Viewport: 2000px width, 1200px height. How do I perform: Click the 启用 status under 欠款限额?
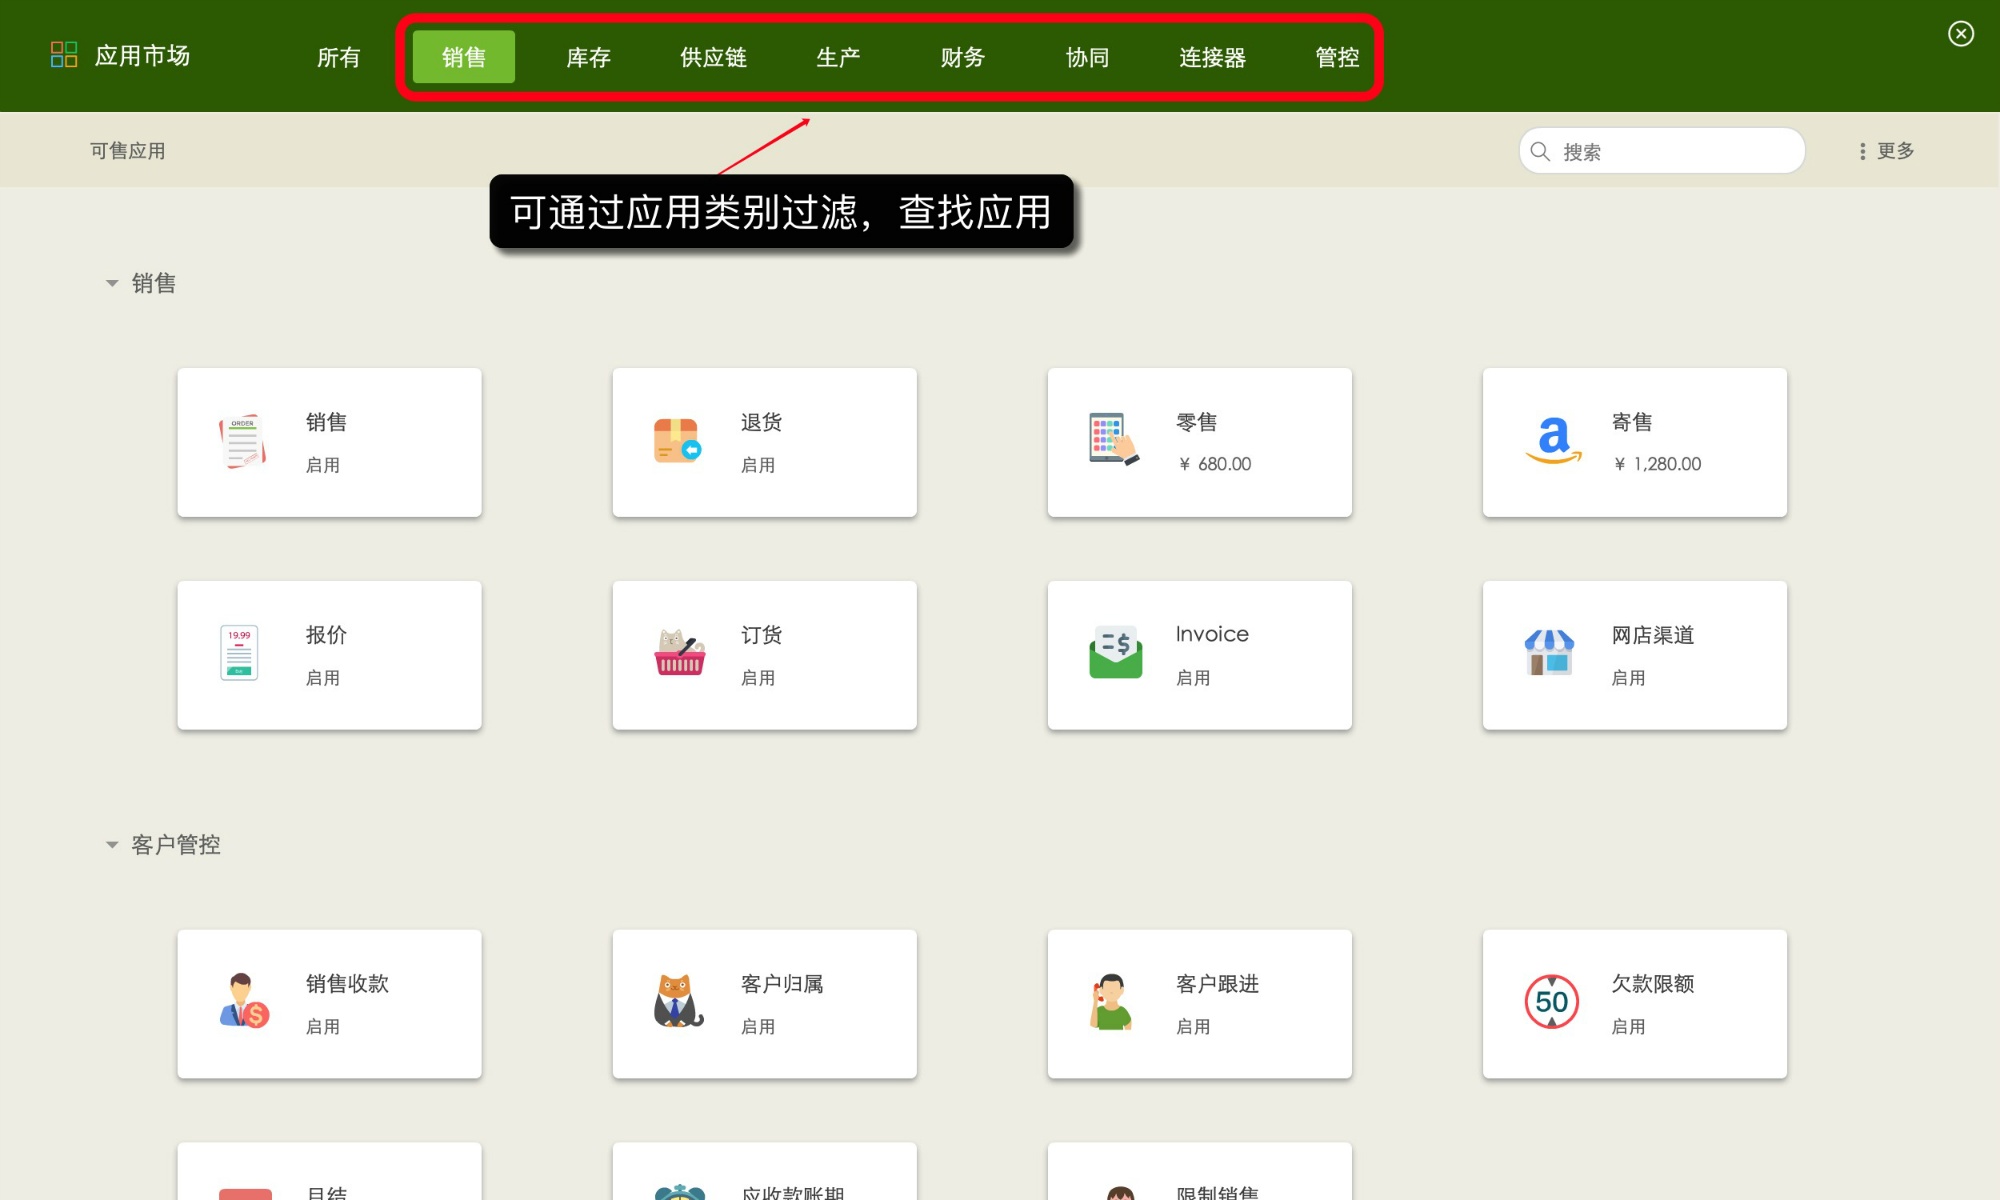[1628, 1027]
